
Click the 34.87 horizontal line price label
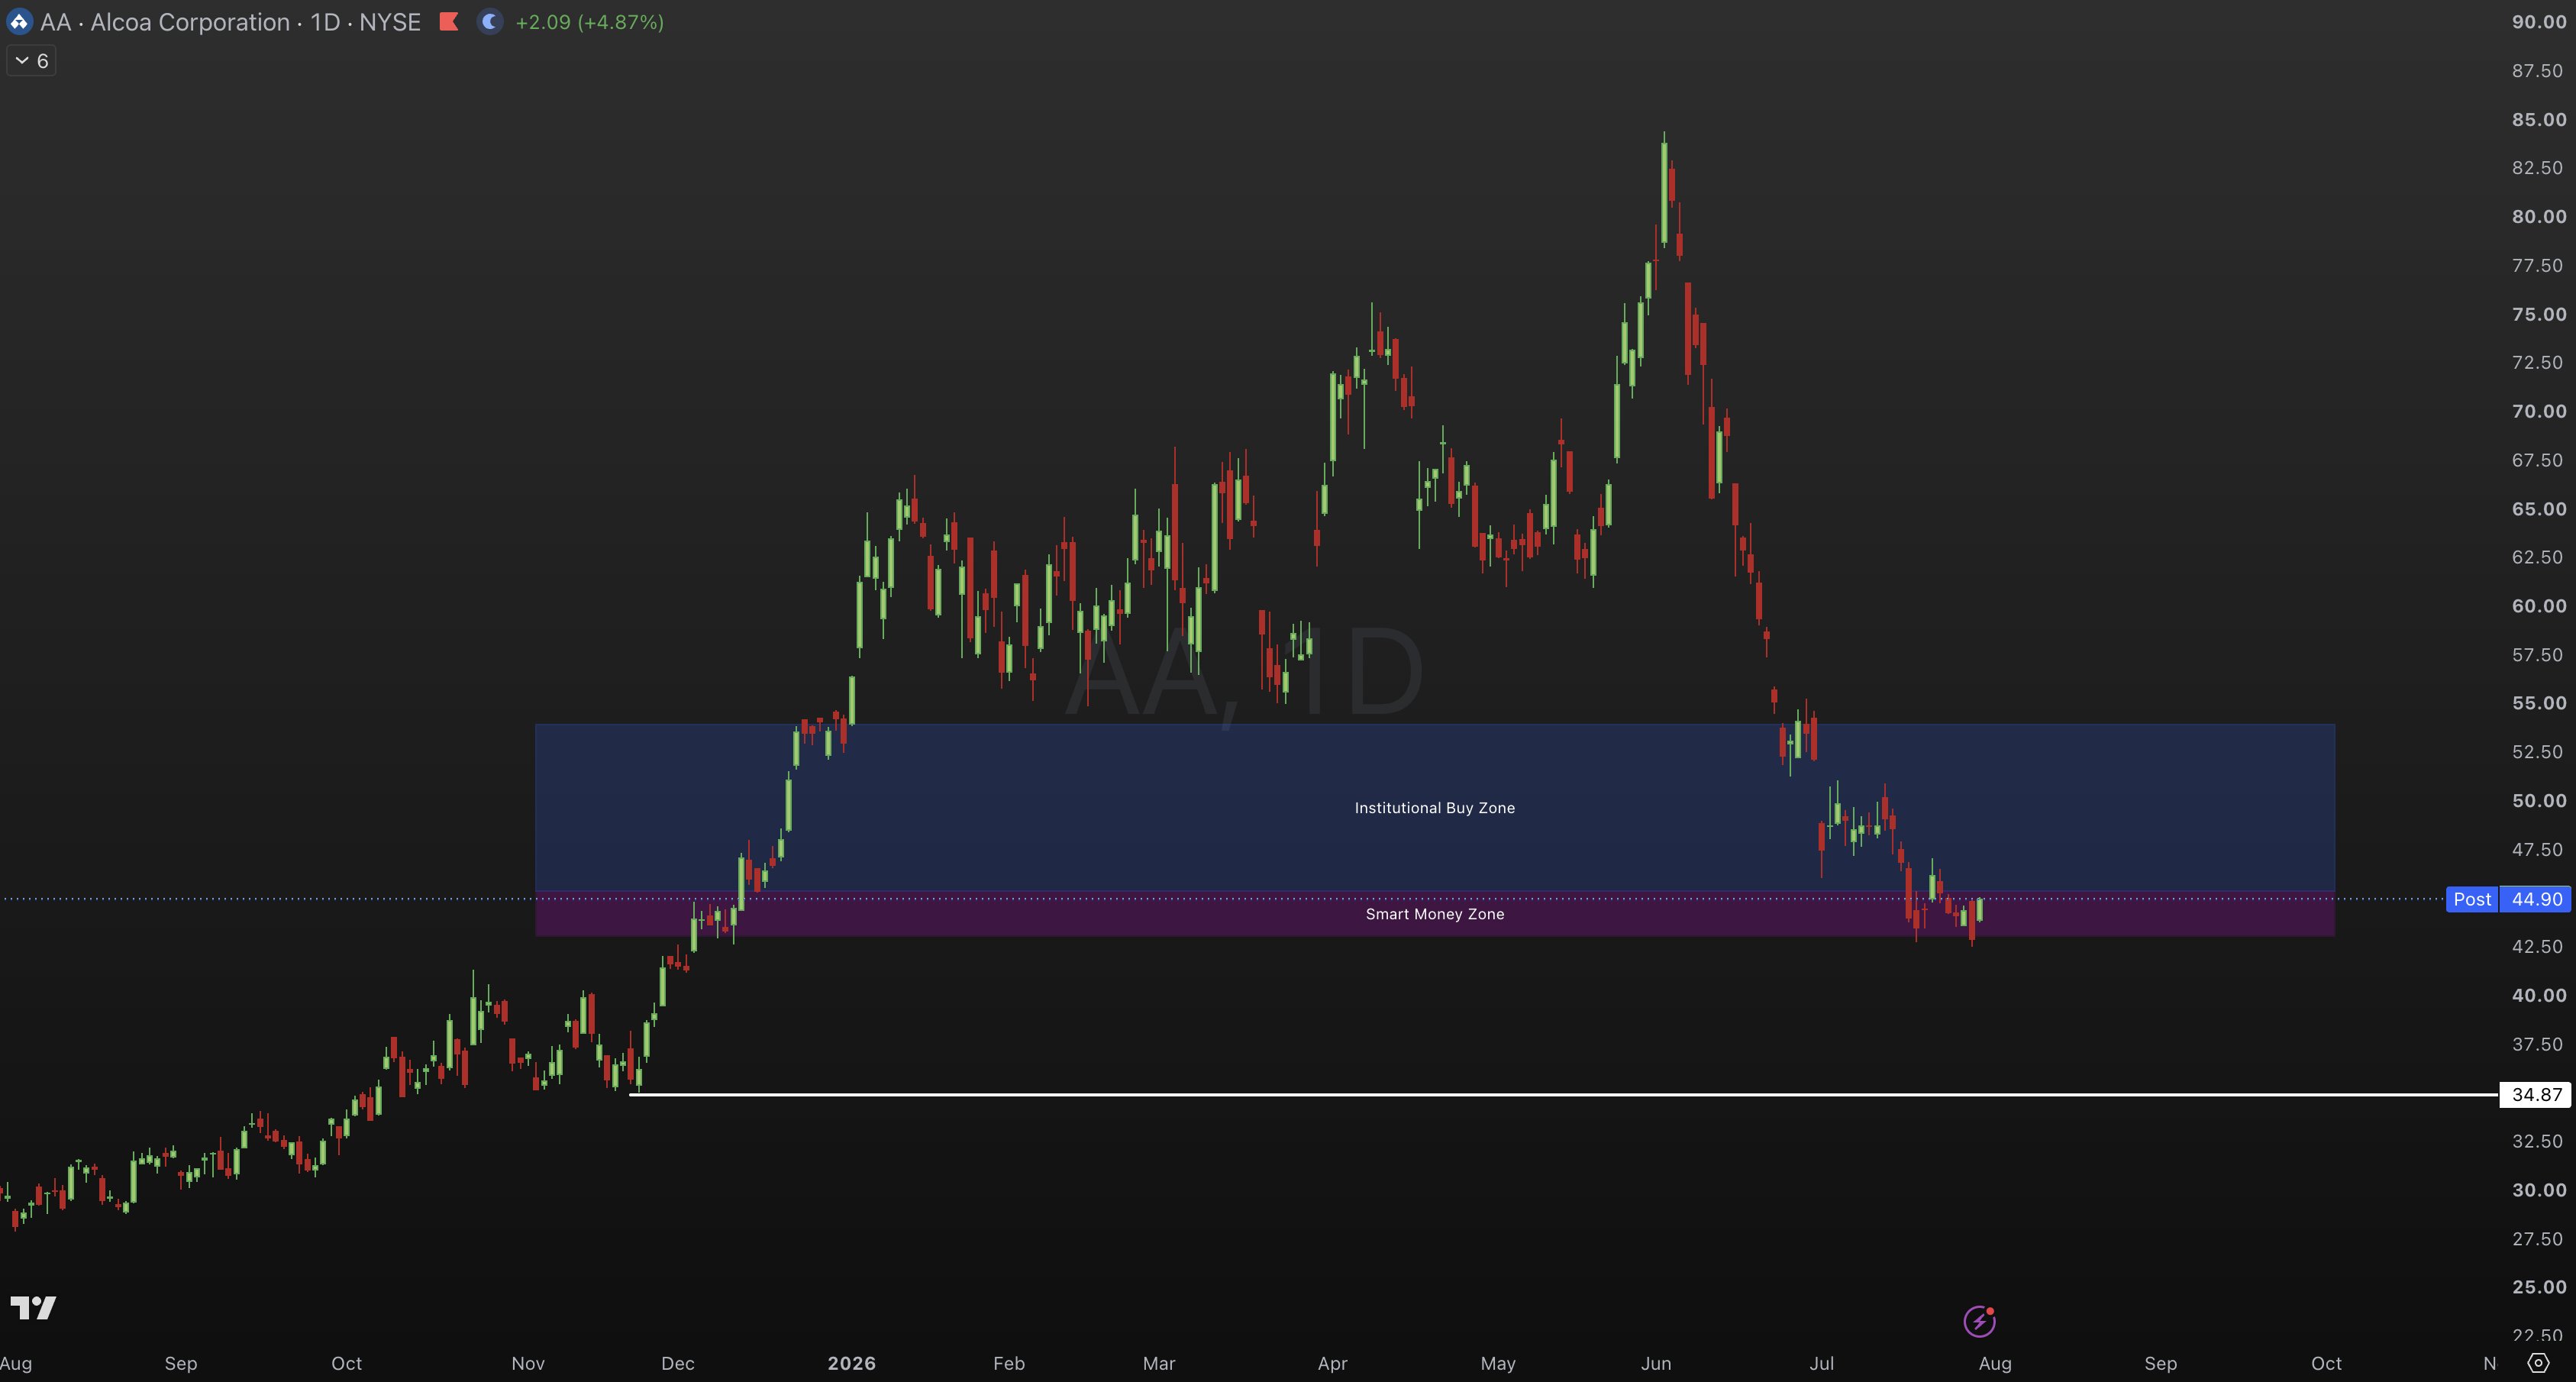(x=2535, y=1095)
